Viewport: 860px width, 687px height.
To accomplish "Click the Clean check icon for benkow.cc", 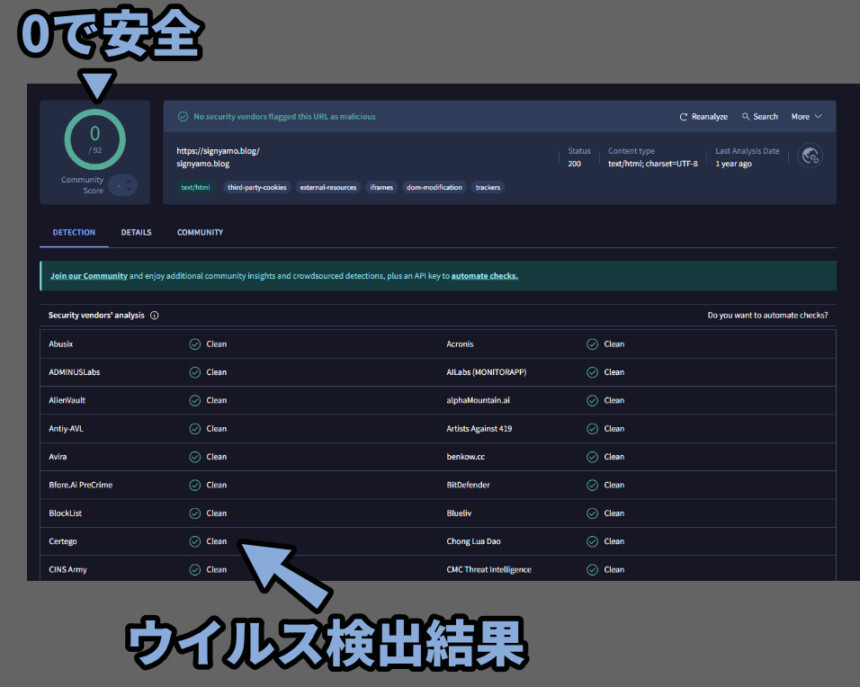I will [x=592, y=457].
